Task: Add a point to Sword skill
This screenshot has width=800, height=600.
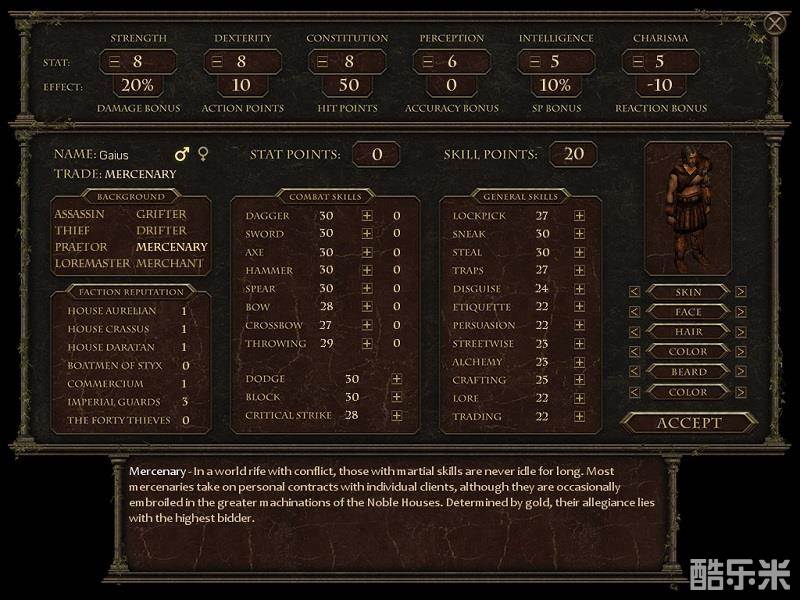Action: tap(367, 234)
